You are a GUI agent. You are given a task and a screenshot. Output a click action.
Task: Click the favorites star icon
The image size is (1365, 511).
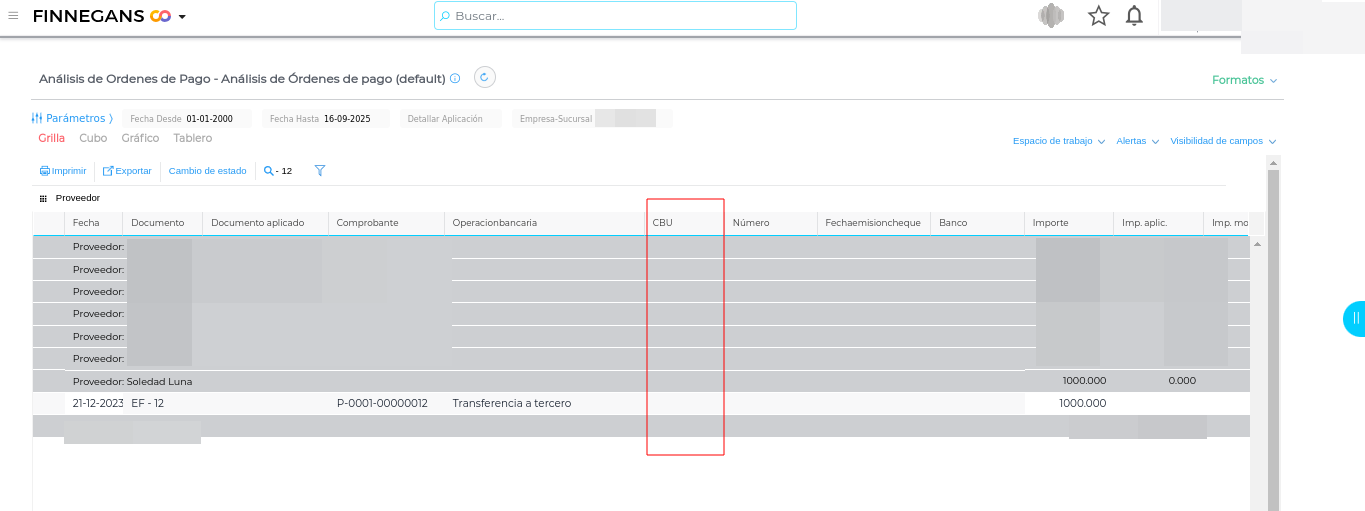coord(1099,15)
